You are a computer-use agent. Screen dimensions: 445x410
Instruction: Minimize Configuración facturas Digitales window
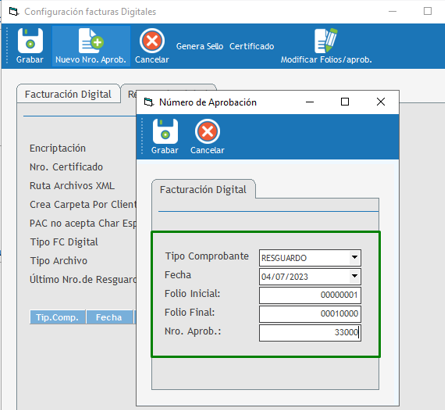(393, 12)
